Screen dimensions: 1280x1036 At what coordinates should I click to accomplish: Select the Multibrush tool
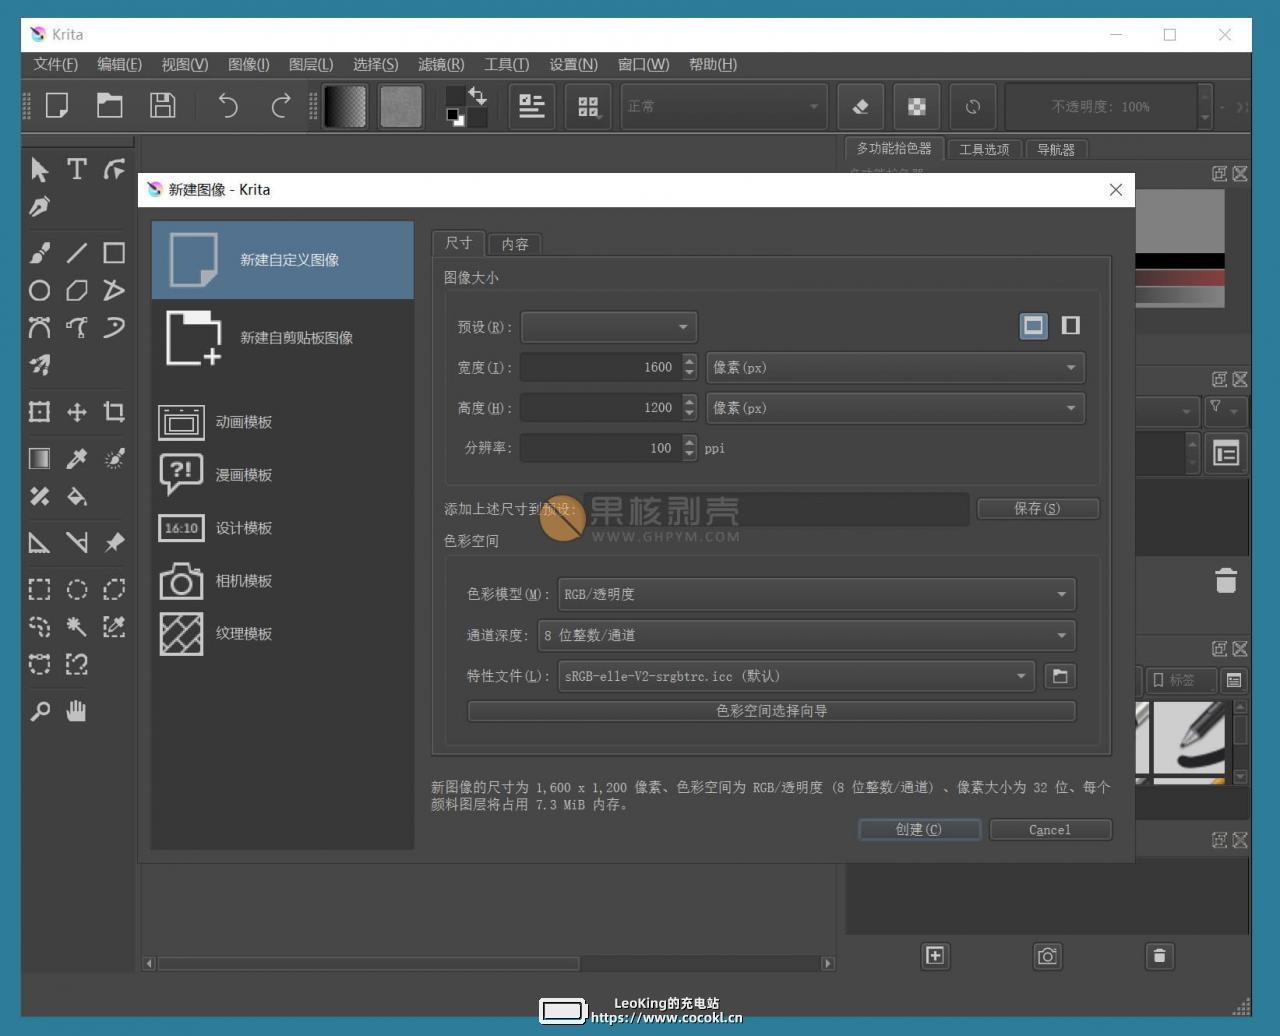coord(39,365)
